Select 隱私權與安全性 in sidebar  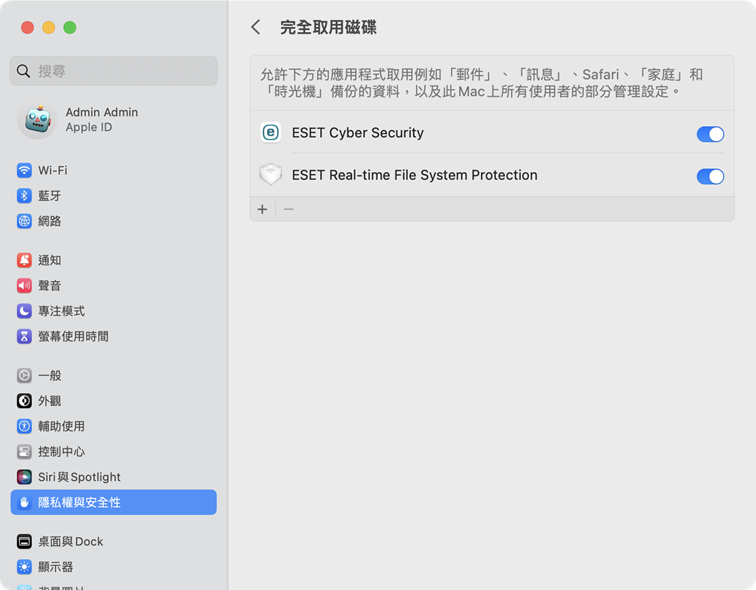pyautogui.click(x=114, y=502)
